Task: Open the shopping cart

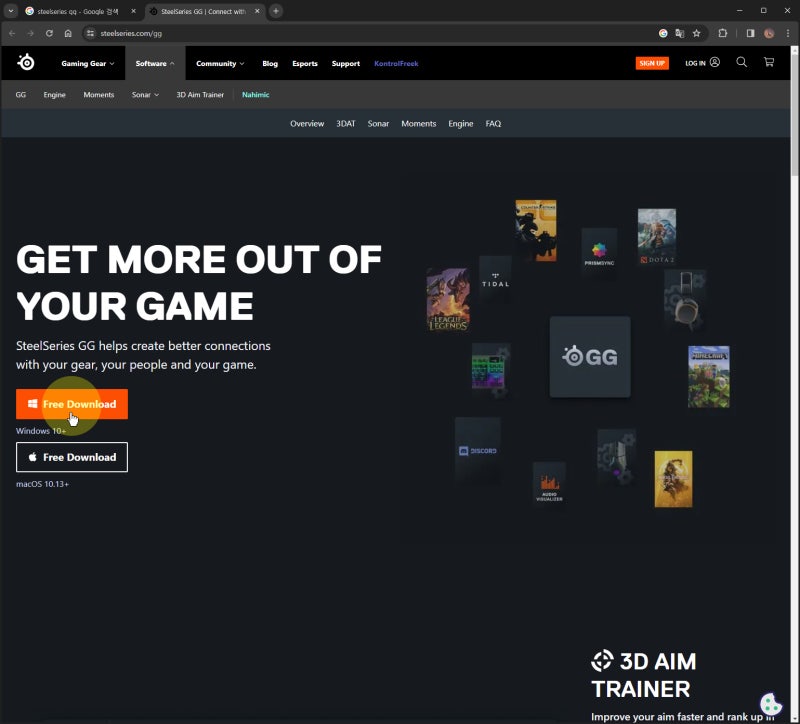Action: 768,62
